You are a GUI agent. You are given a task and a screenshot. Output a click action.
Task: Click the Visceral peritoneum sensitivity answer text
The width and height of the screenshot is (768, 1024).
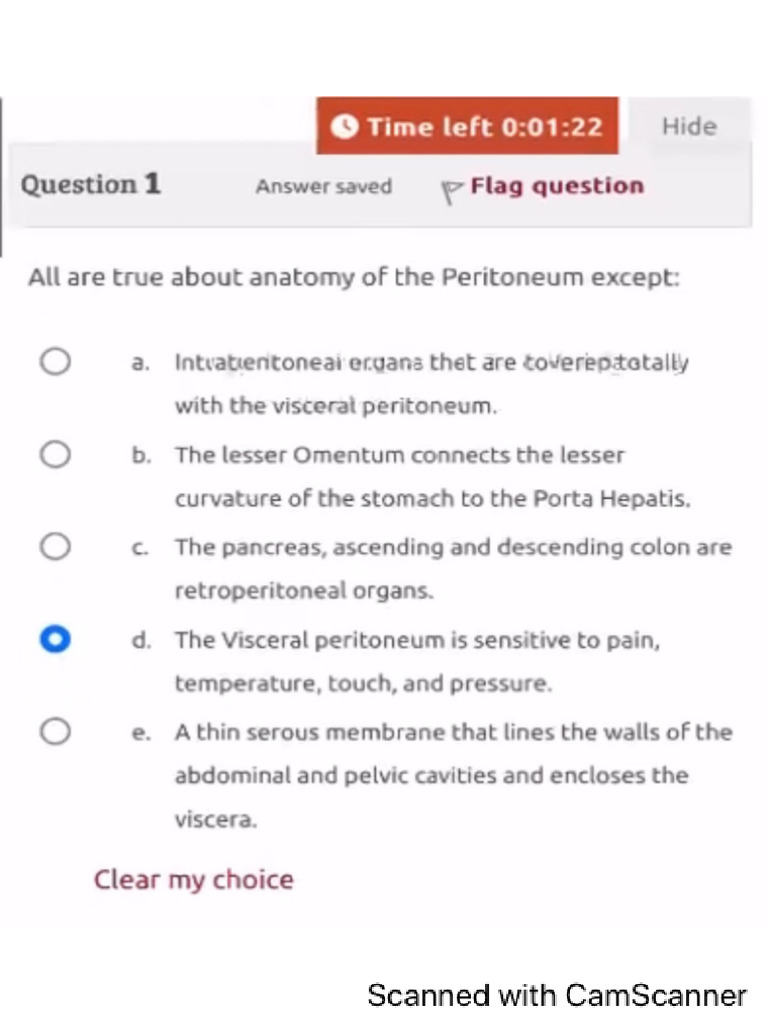[417, 662]
